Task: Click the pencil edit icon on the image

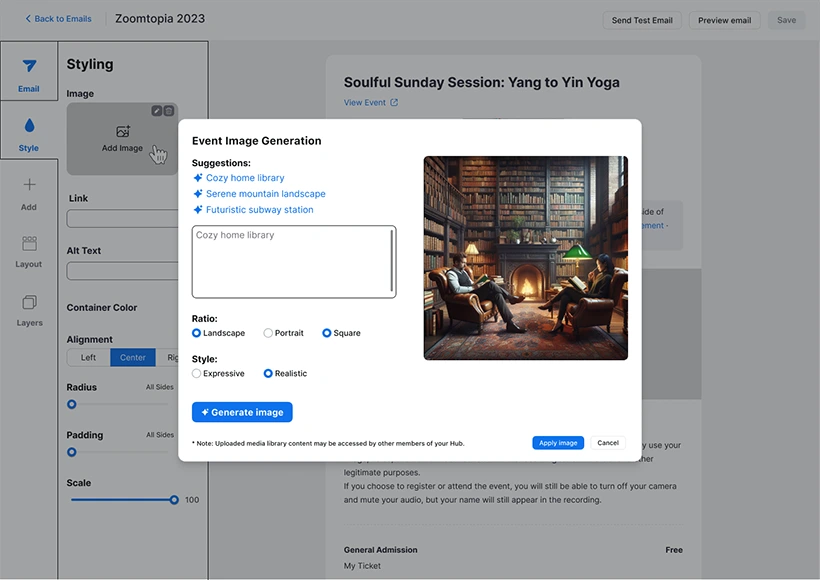Action: coord(156,110)
